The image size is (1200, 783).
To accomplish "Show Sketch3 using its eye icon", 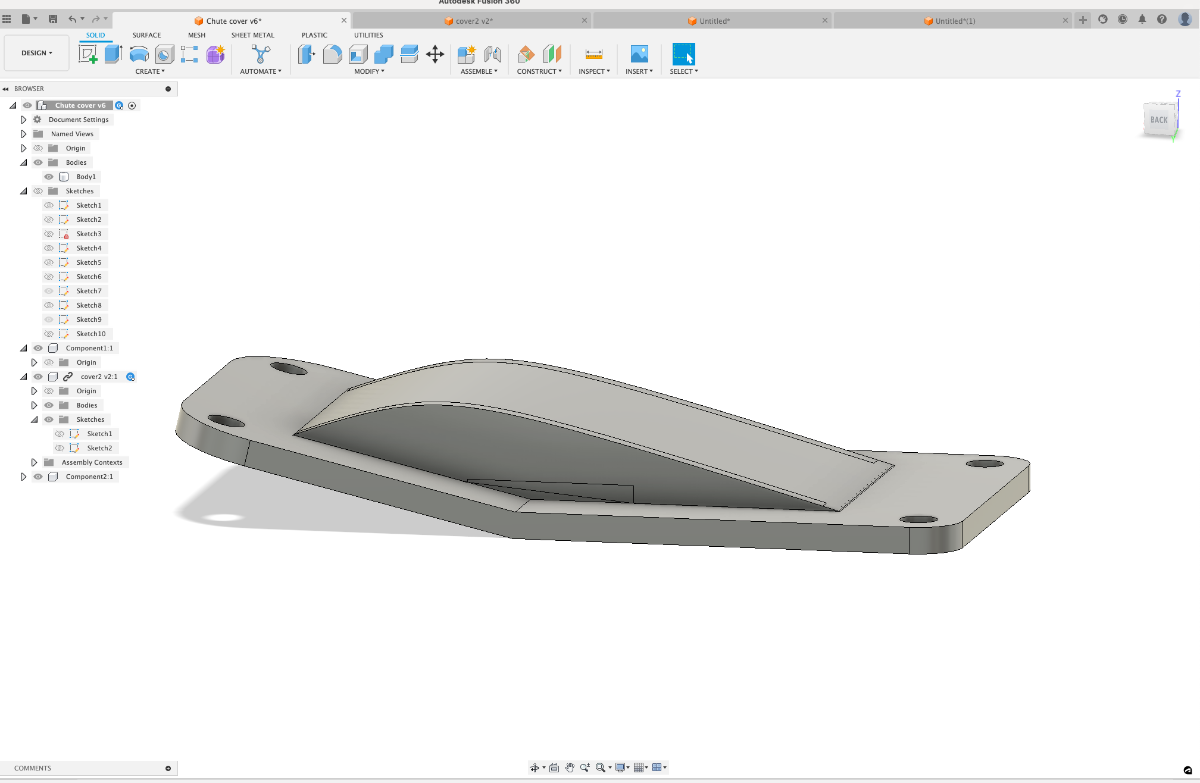I will [48, 234].
